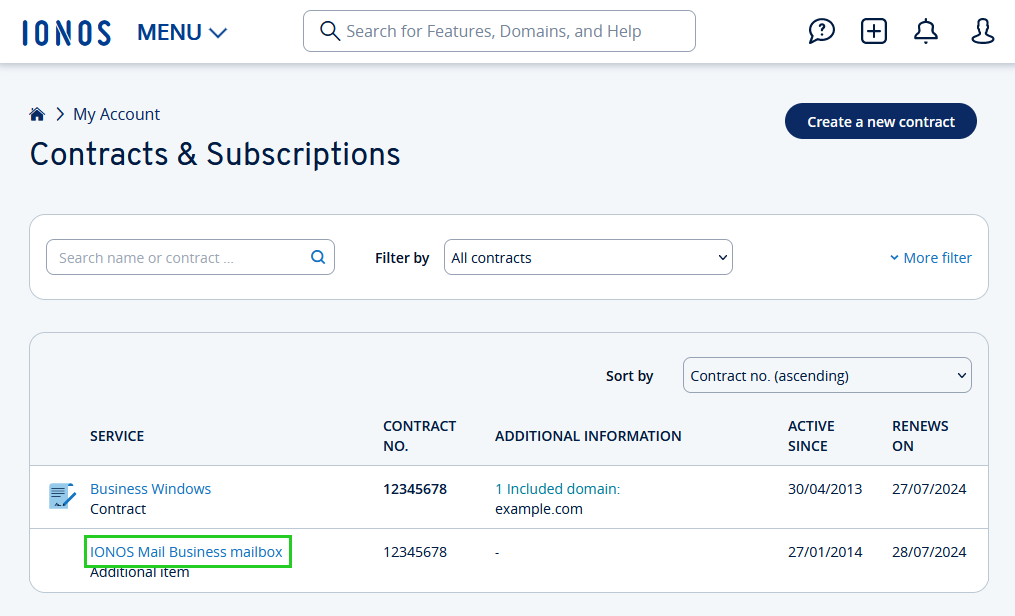The height and width of the screenshot is (616, 1015).
Task: Open the All contracts filter dropdown
Action: (x=587, y=257)
